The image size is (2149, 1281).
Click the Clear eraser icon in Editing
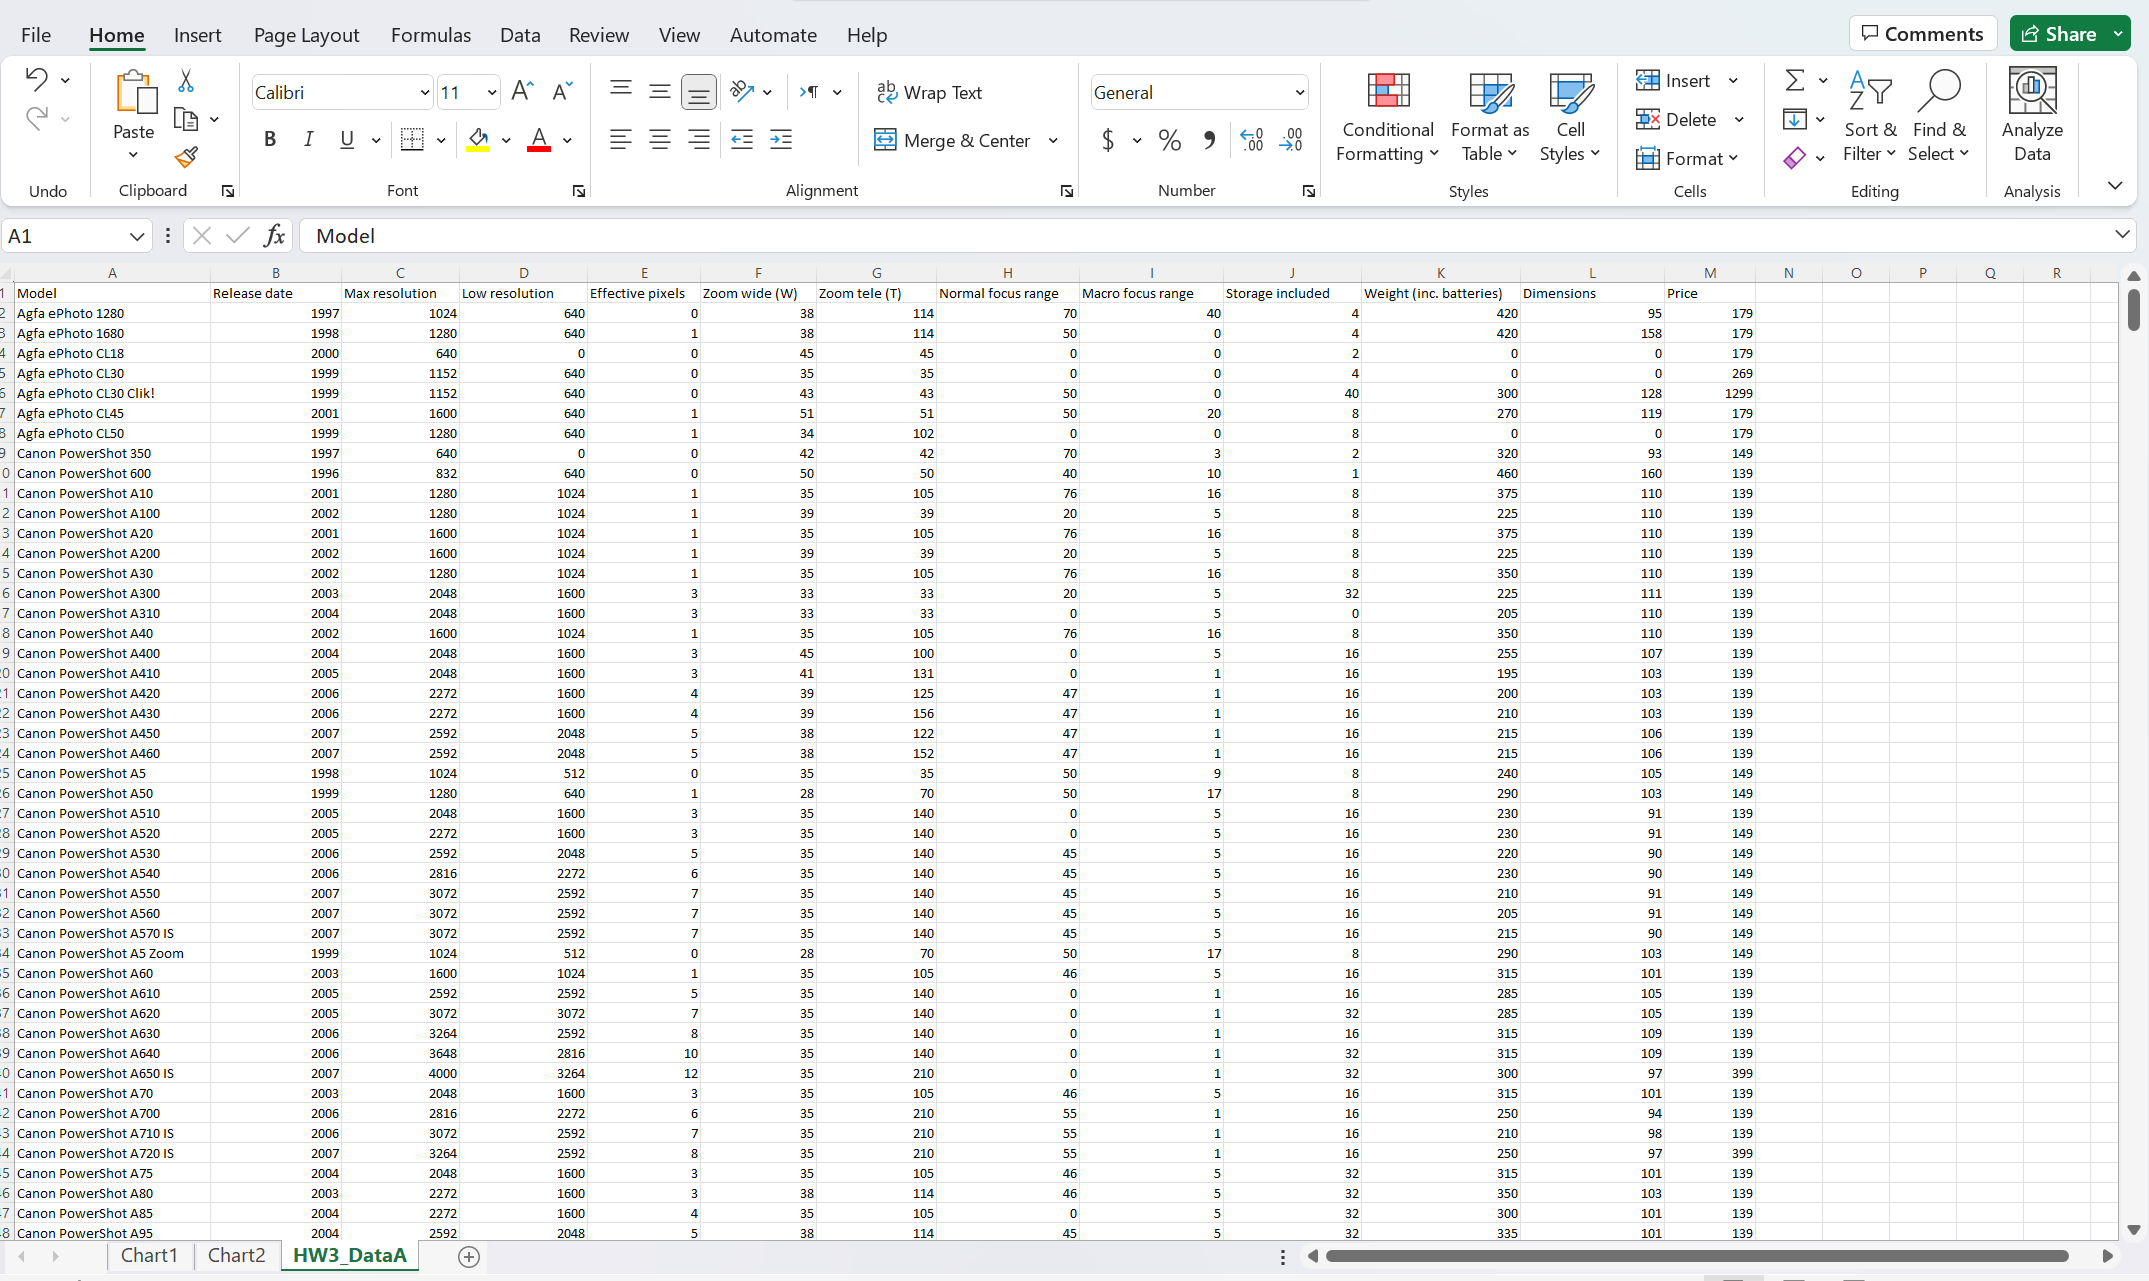click(x=1795, y=158)
